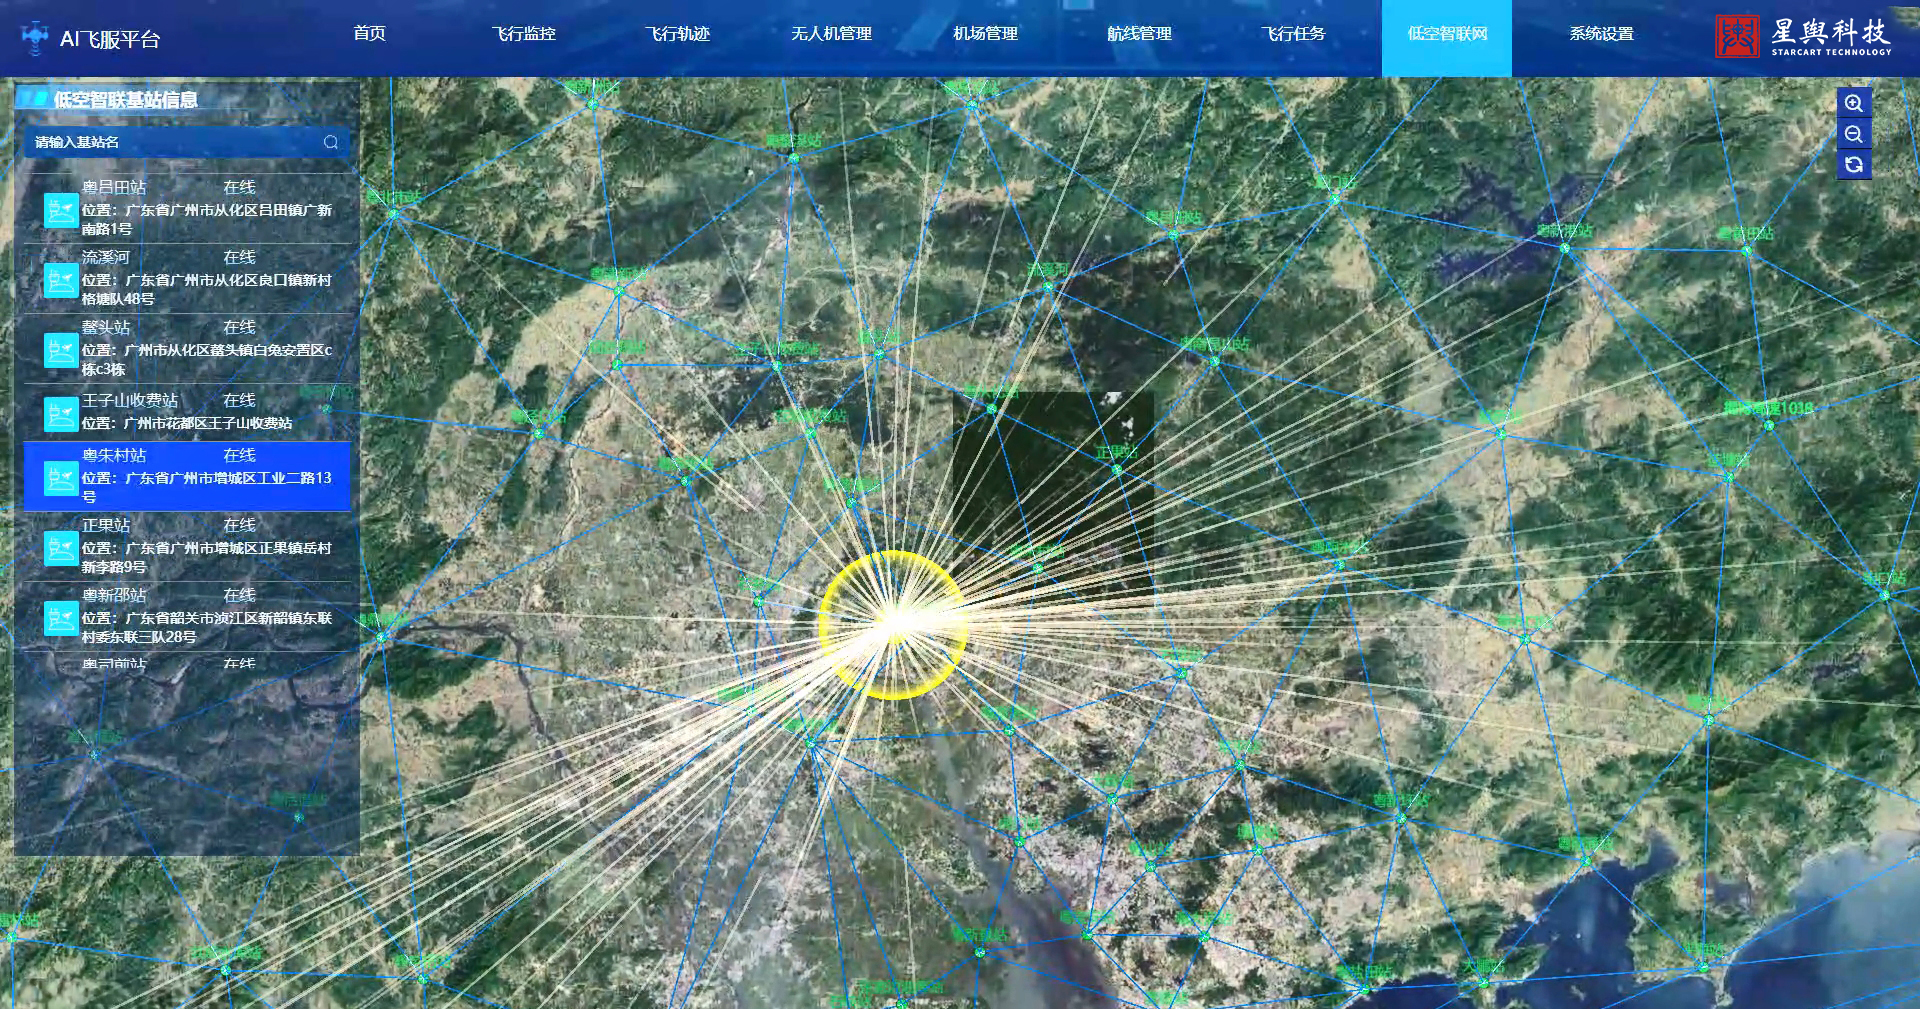The image size is (1920, 1009).
Task: Click the station icon beside 王子山收费站
Action: (x=61, y=413)
